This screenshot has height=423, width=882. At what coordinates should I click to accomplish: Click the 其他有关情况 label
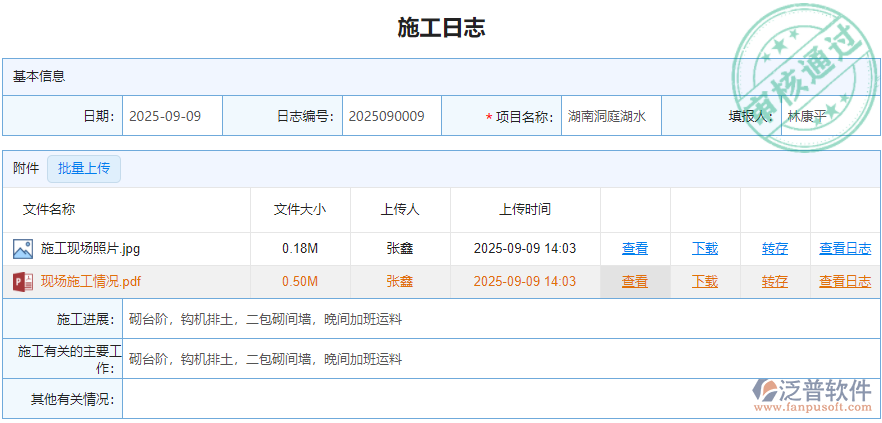[x=73, y=399]
